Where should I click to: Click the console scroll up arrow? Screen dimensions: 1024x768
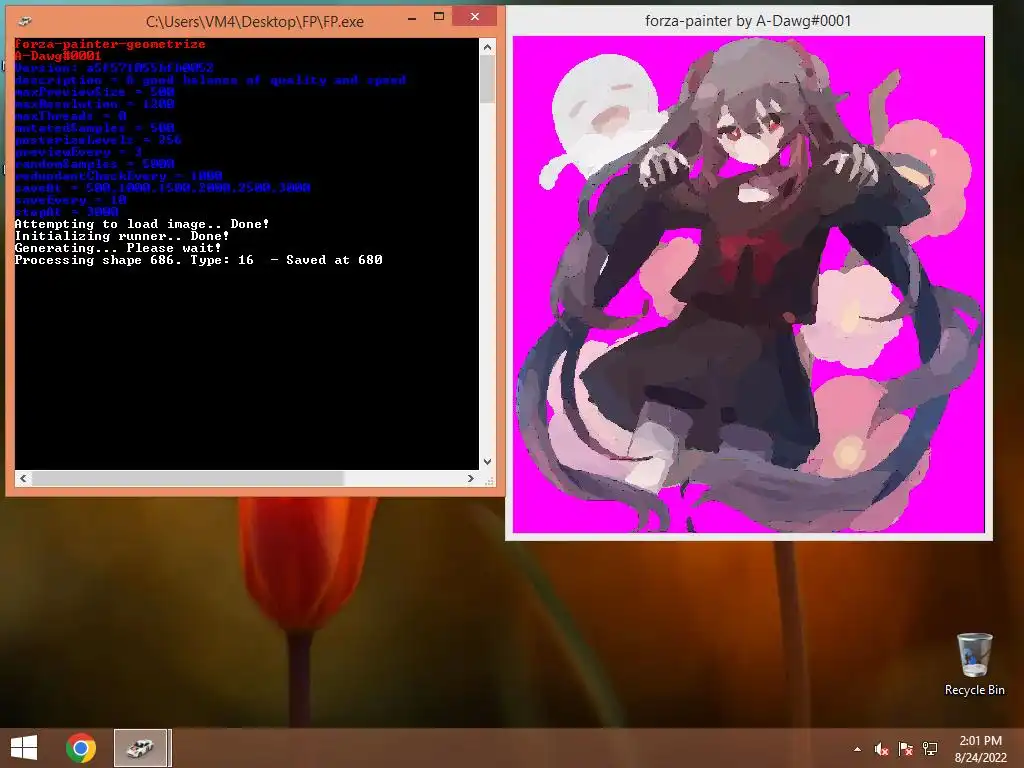487,46
